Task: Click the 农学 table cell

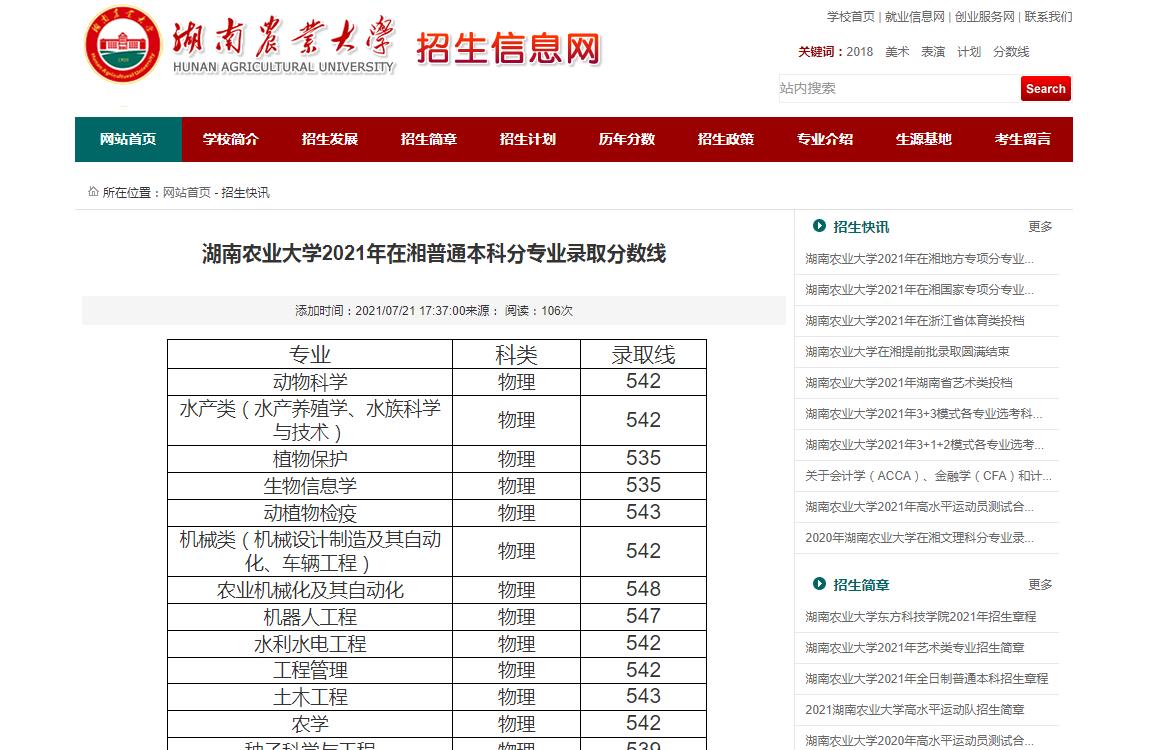Action: [310, 724]
